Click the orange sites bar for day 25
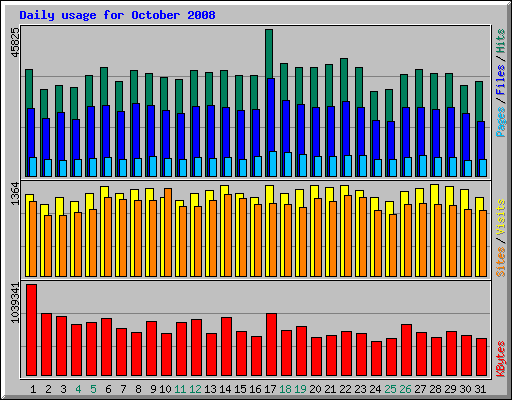The width and height of the screenshot is (512, 400). click(393, 245)
